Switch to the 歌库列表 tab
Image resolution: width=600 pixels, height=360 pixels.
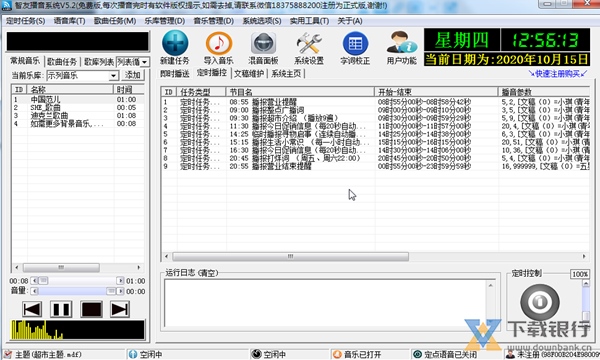tap(99, 62)
